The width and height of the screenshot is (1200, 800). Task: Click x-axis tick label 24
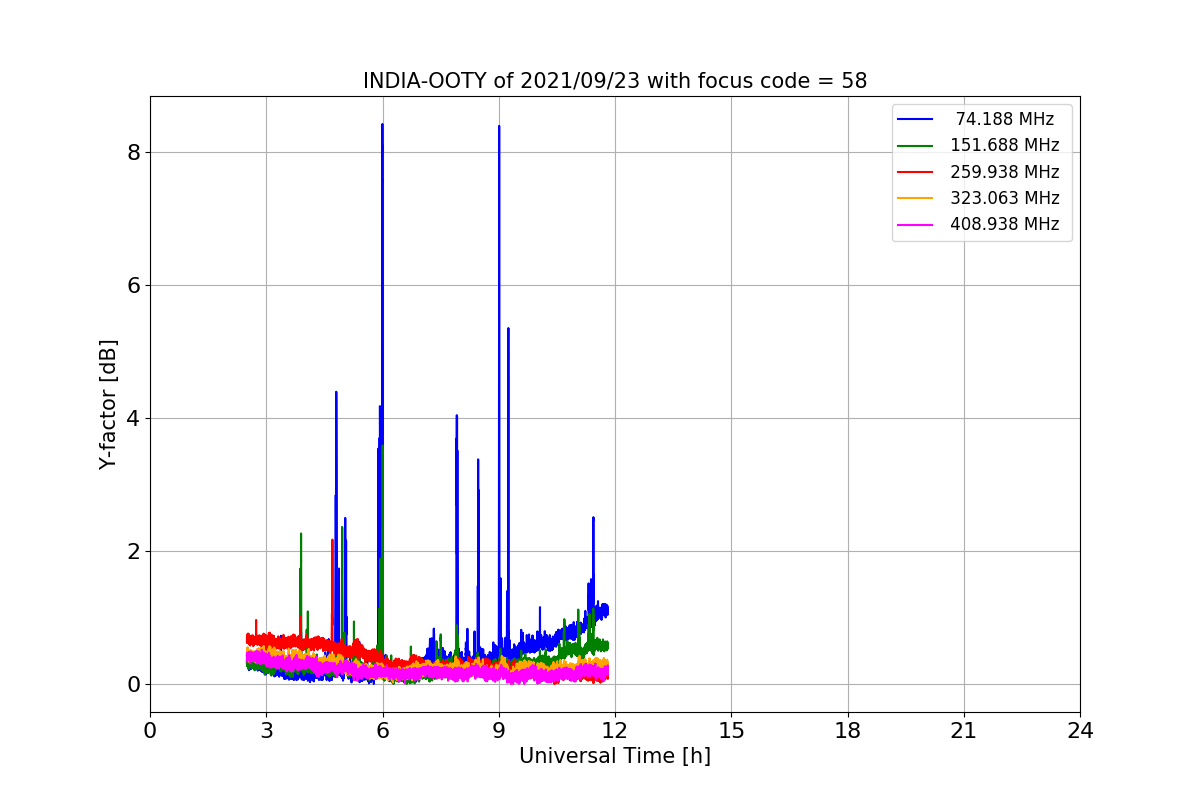click(x=1080, y=731)
